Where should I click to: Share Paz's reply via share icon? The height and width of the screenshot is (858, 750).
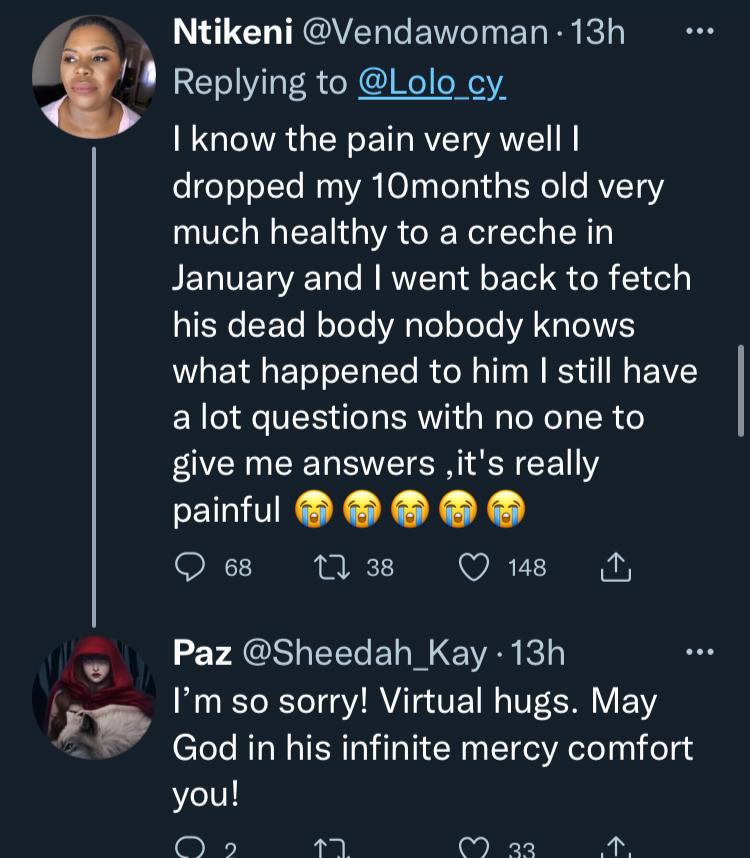point(616,848)
